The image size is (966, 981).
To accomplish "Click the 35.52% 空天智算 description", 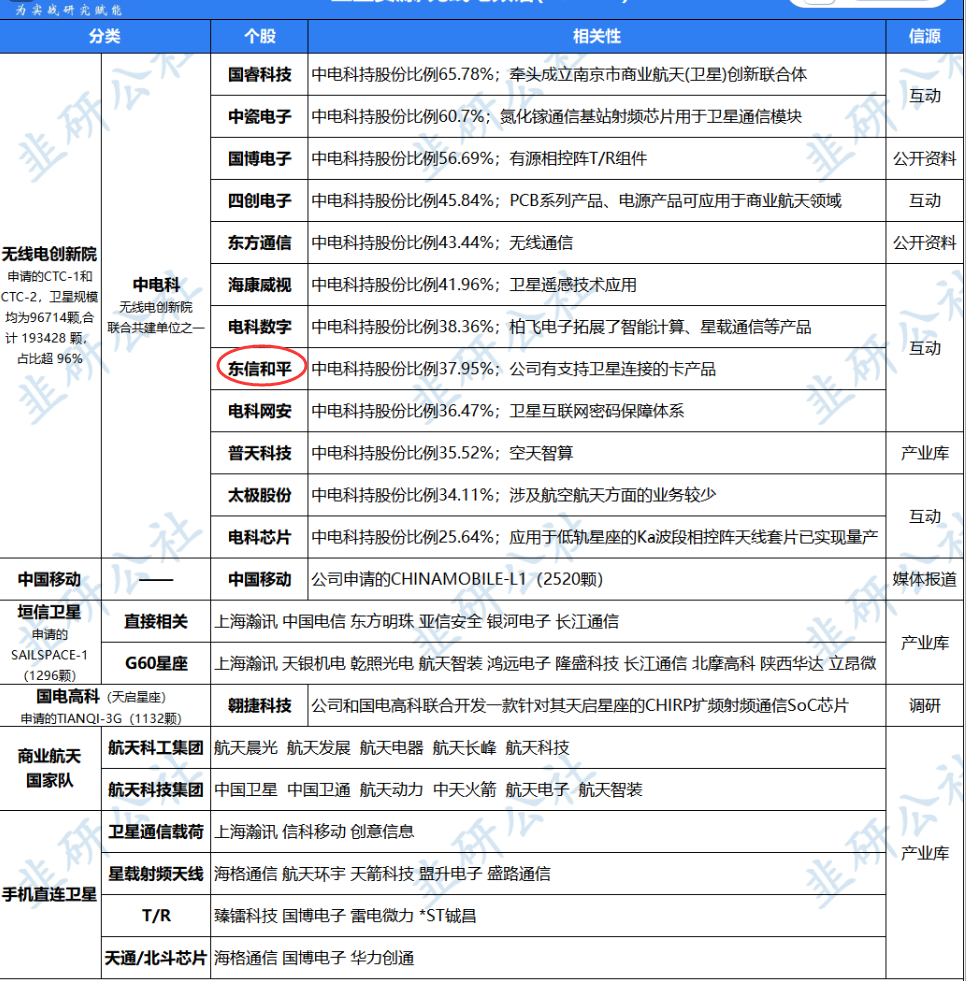I will click(597, 453).
